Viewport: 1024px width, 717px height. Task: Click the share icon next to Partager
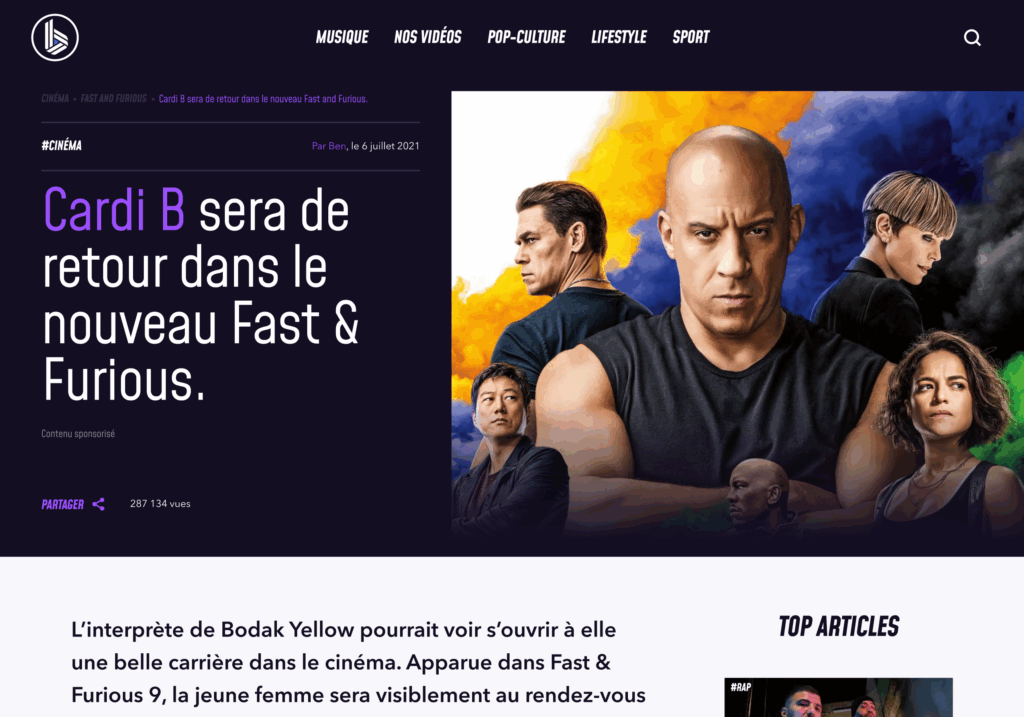pyautogui.click(x=99, y=504)
